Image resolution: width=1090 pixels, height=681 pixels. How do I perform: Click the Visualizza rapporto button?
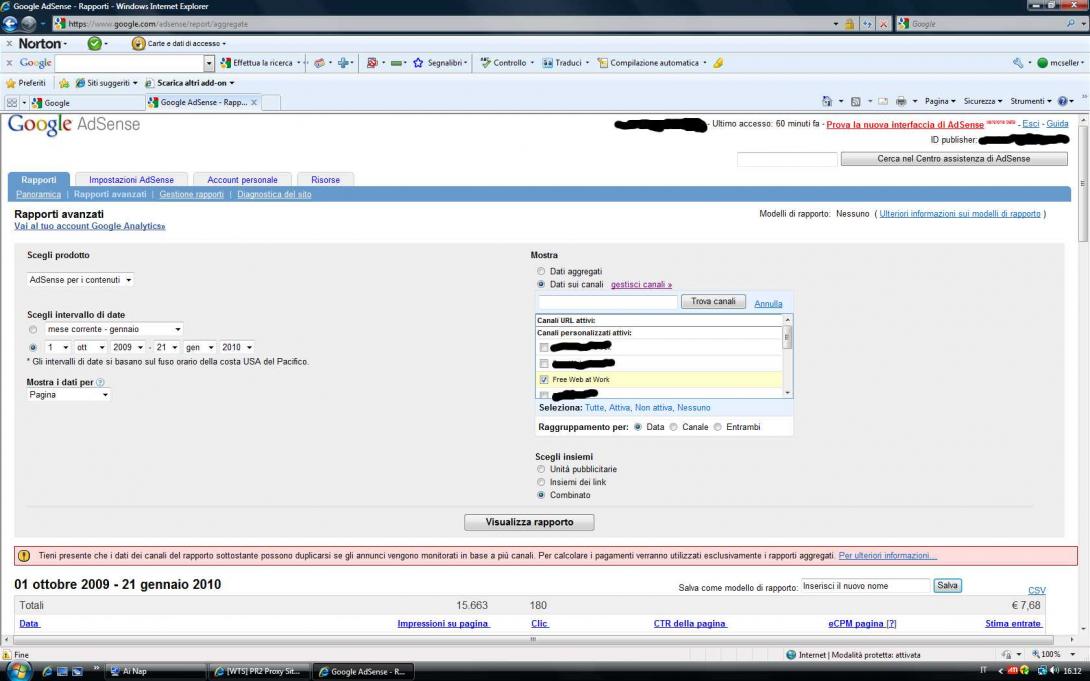coord(529,522)
